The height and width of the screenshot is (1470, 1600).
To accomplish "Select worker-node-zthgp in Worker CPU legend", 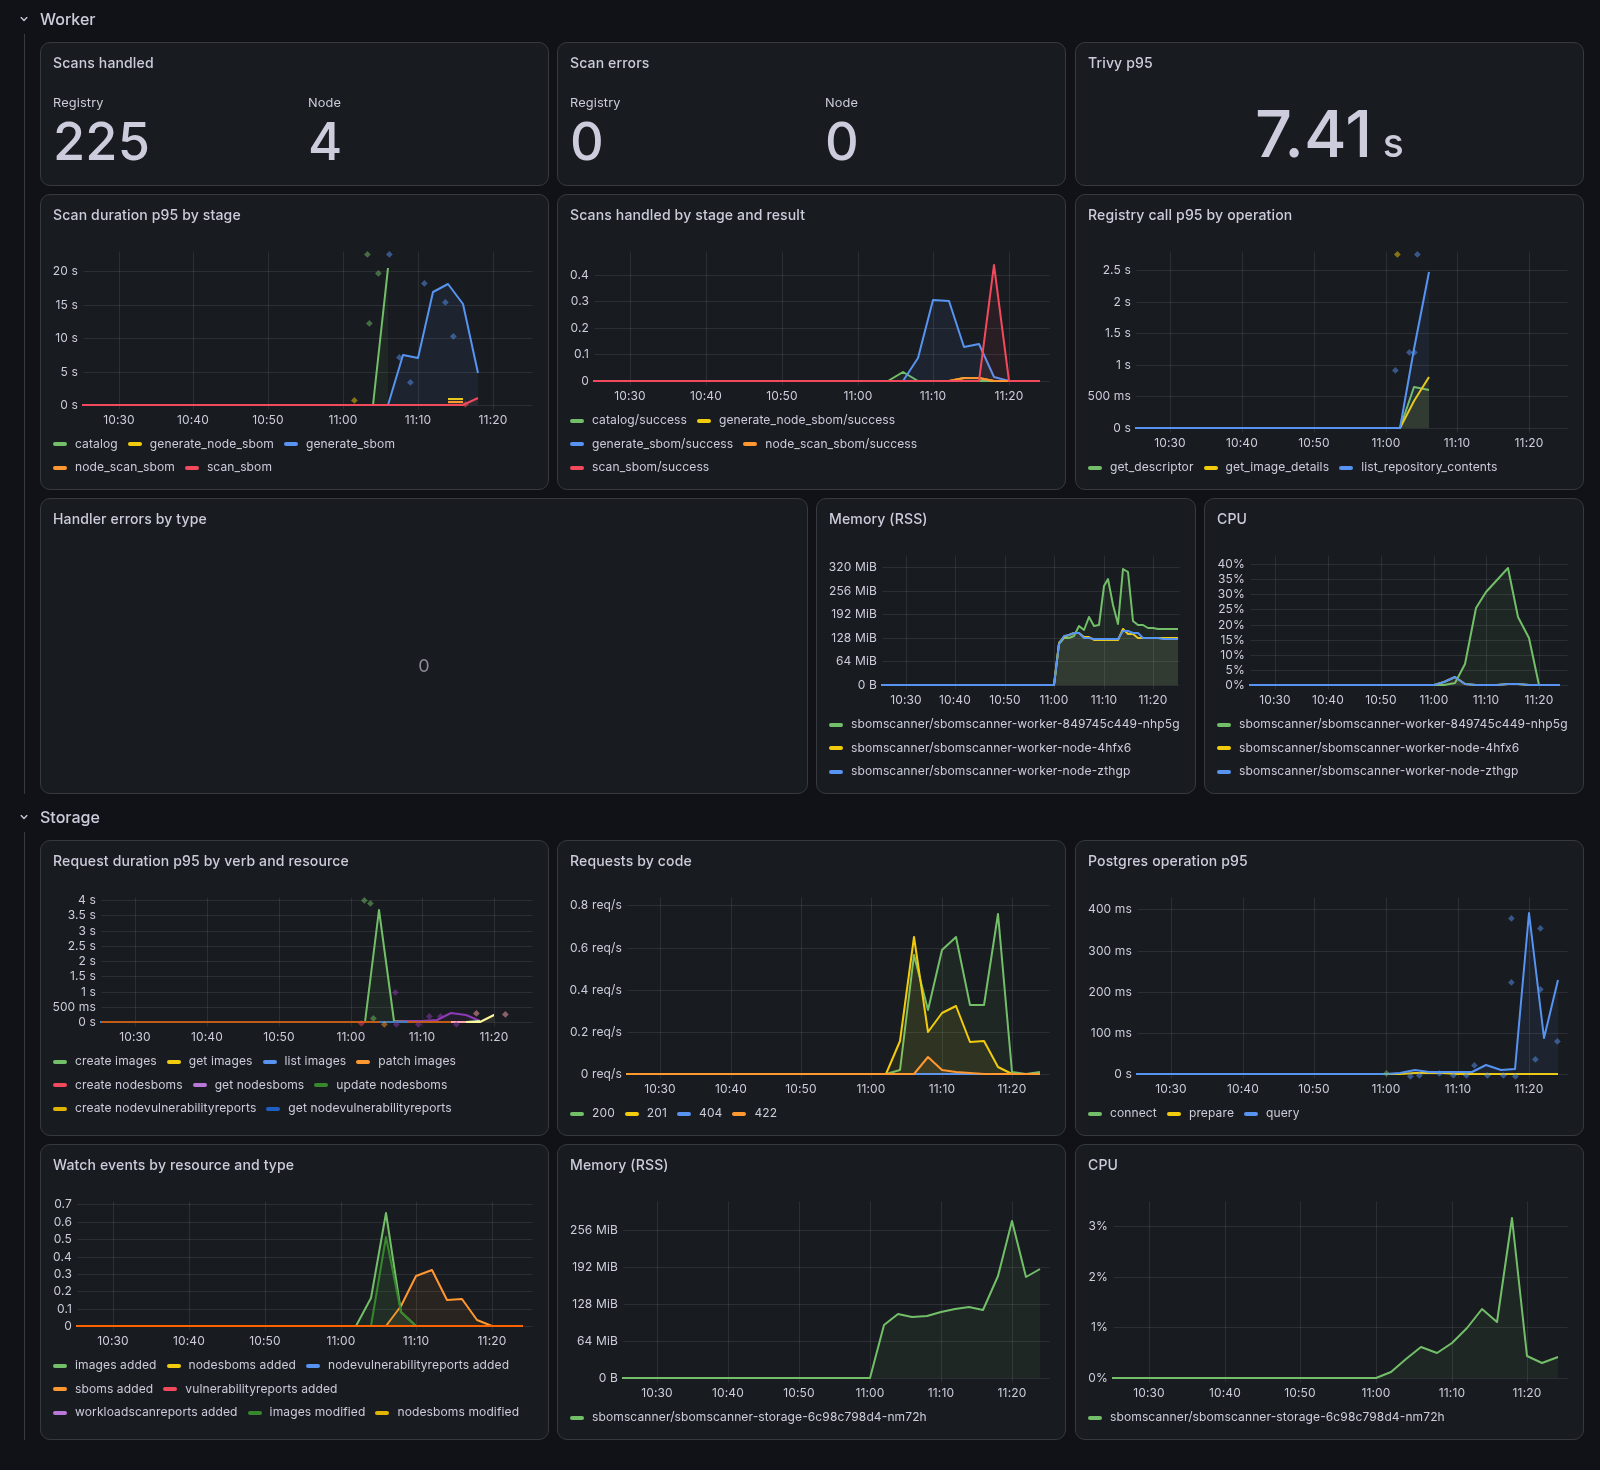I will [x=1378, y=771].
